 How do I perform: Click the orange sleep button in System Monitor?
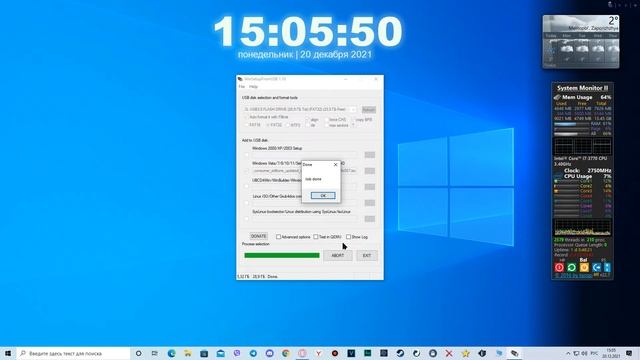[584, 267]
